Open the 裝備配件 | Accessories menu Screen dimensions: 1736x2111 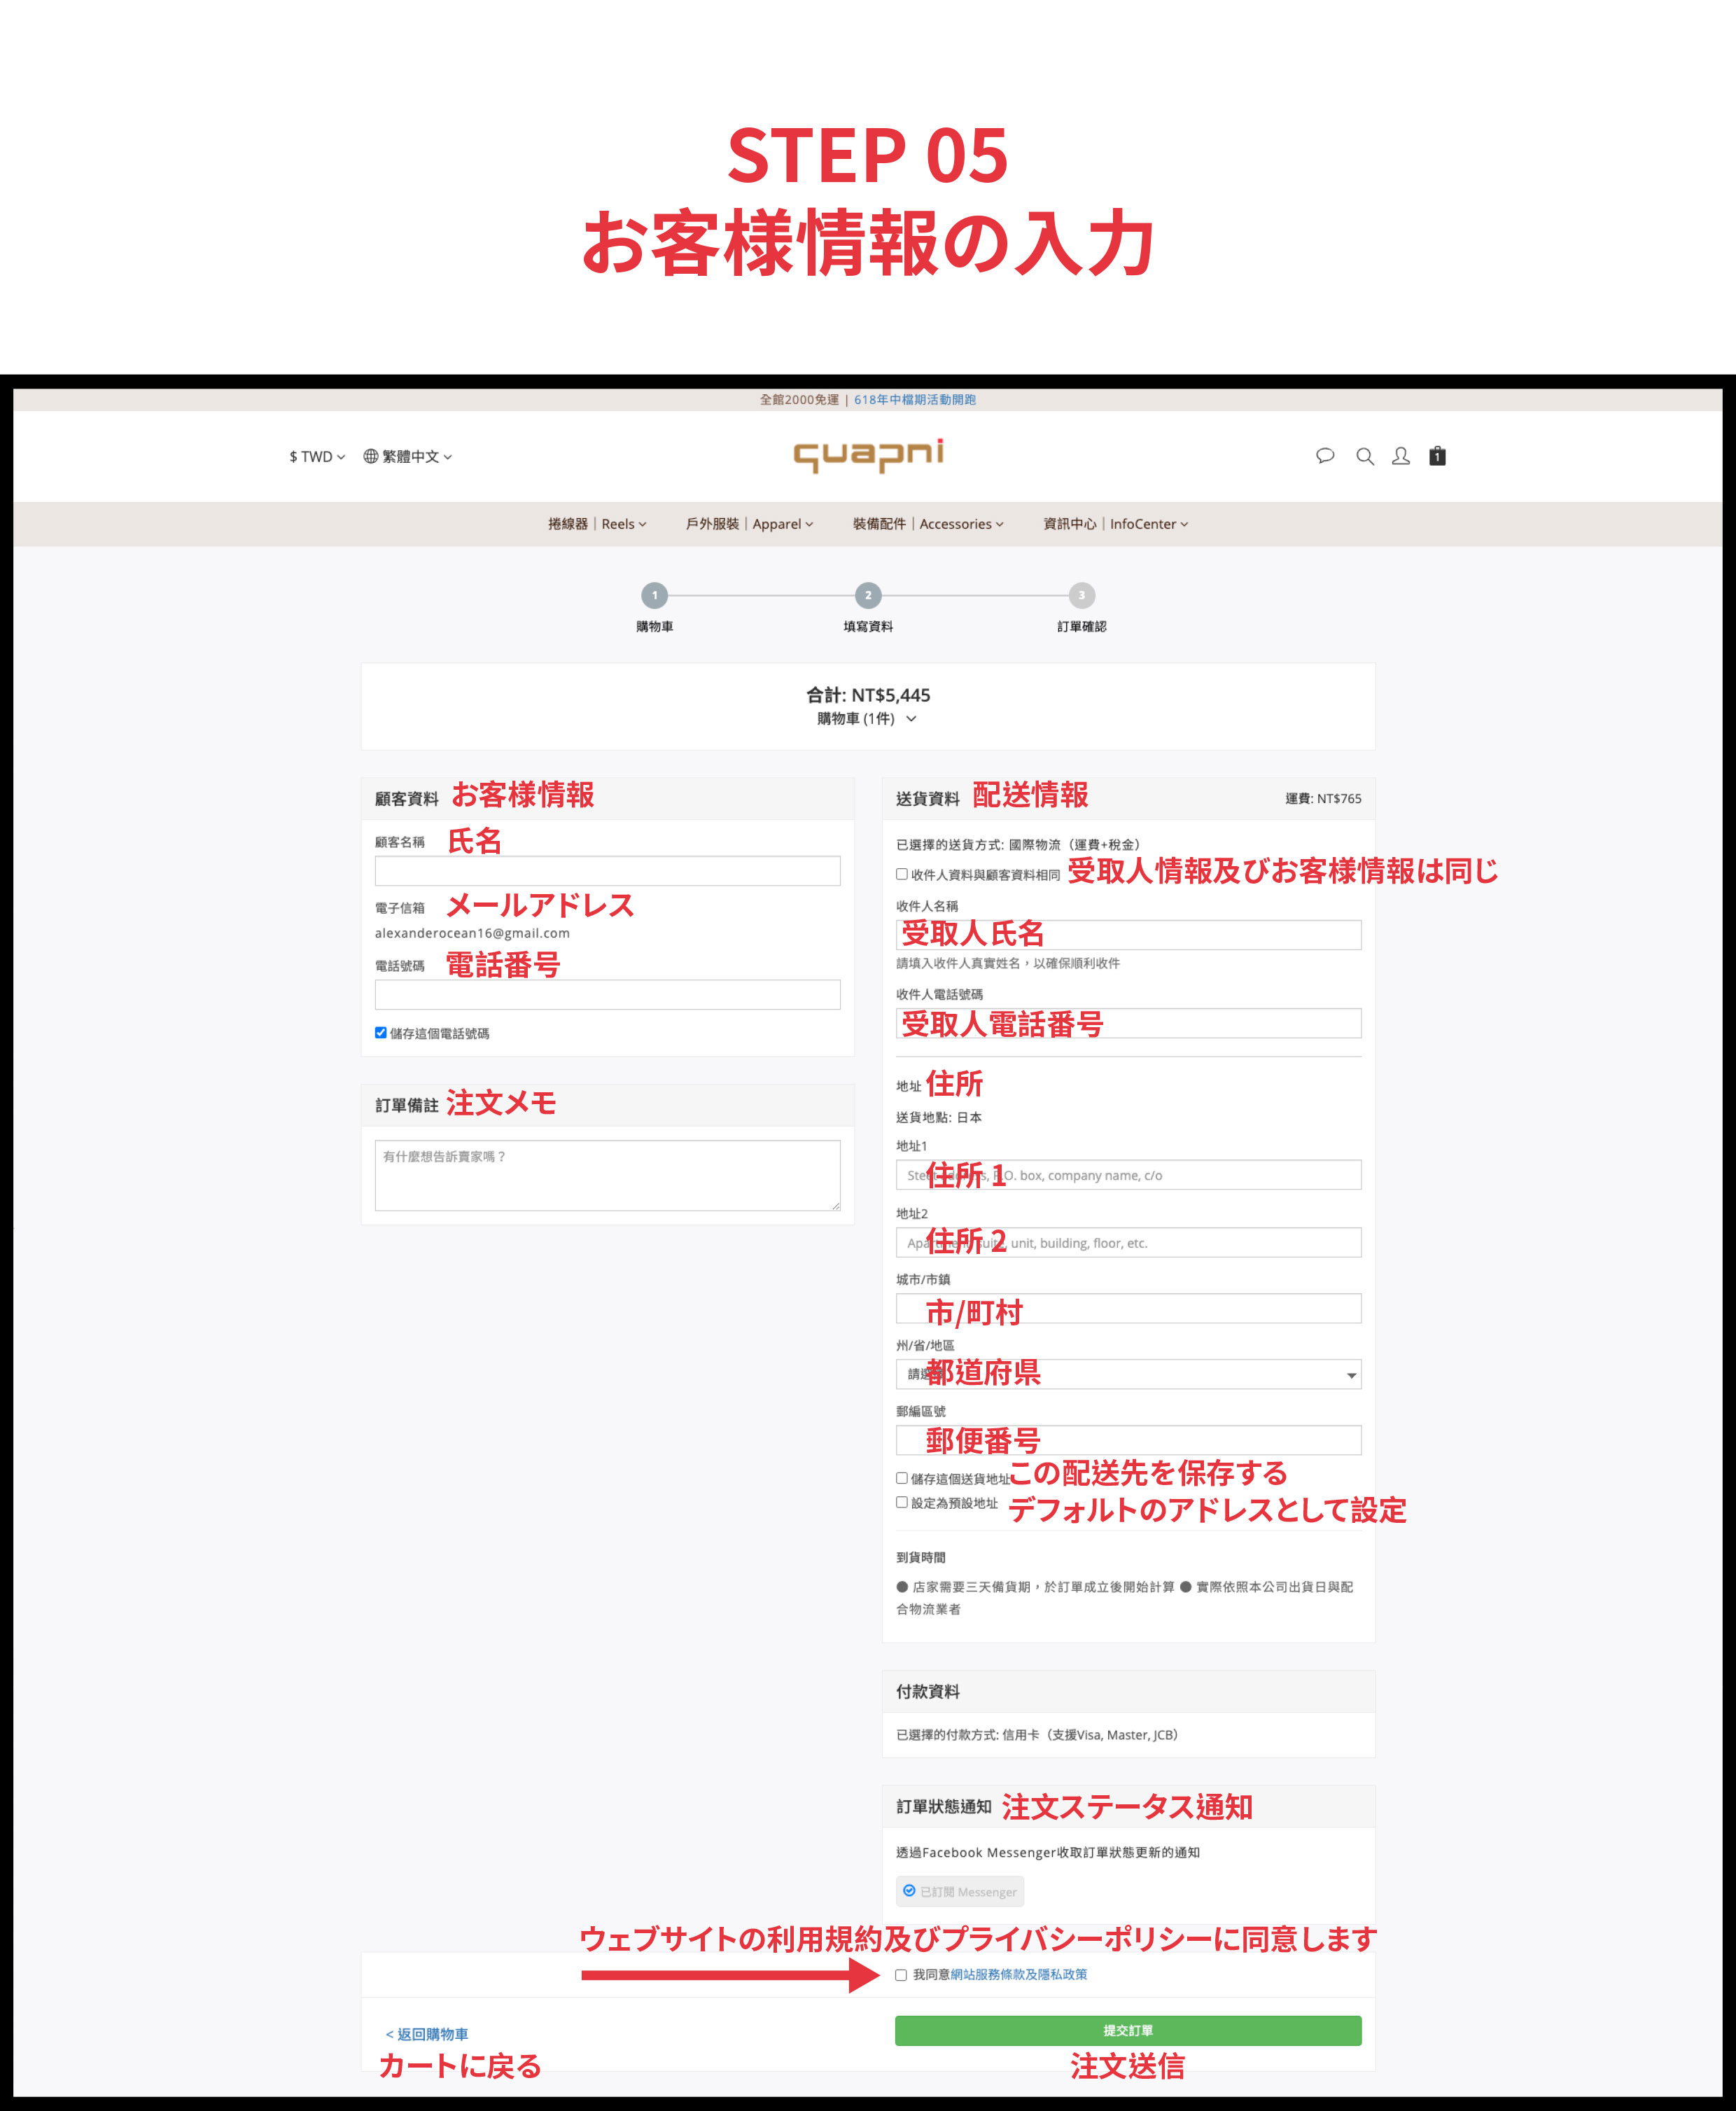pyautogui.click(x=927, y=524)
